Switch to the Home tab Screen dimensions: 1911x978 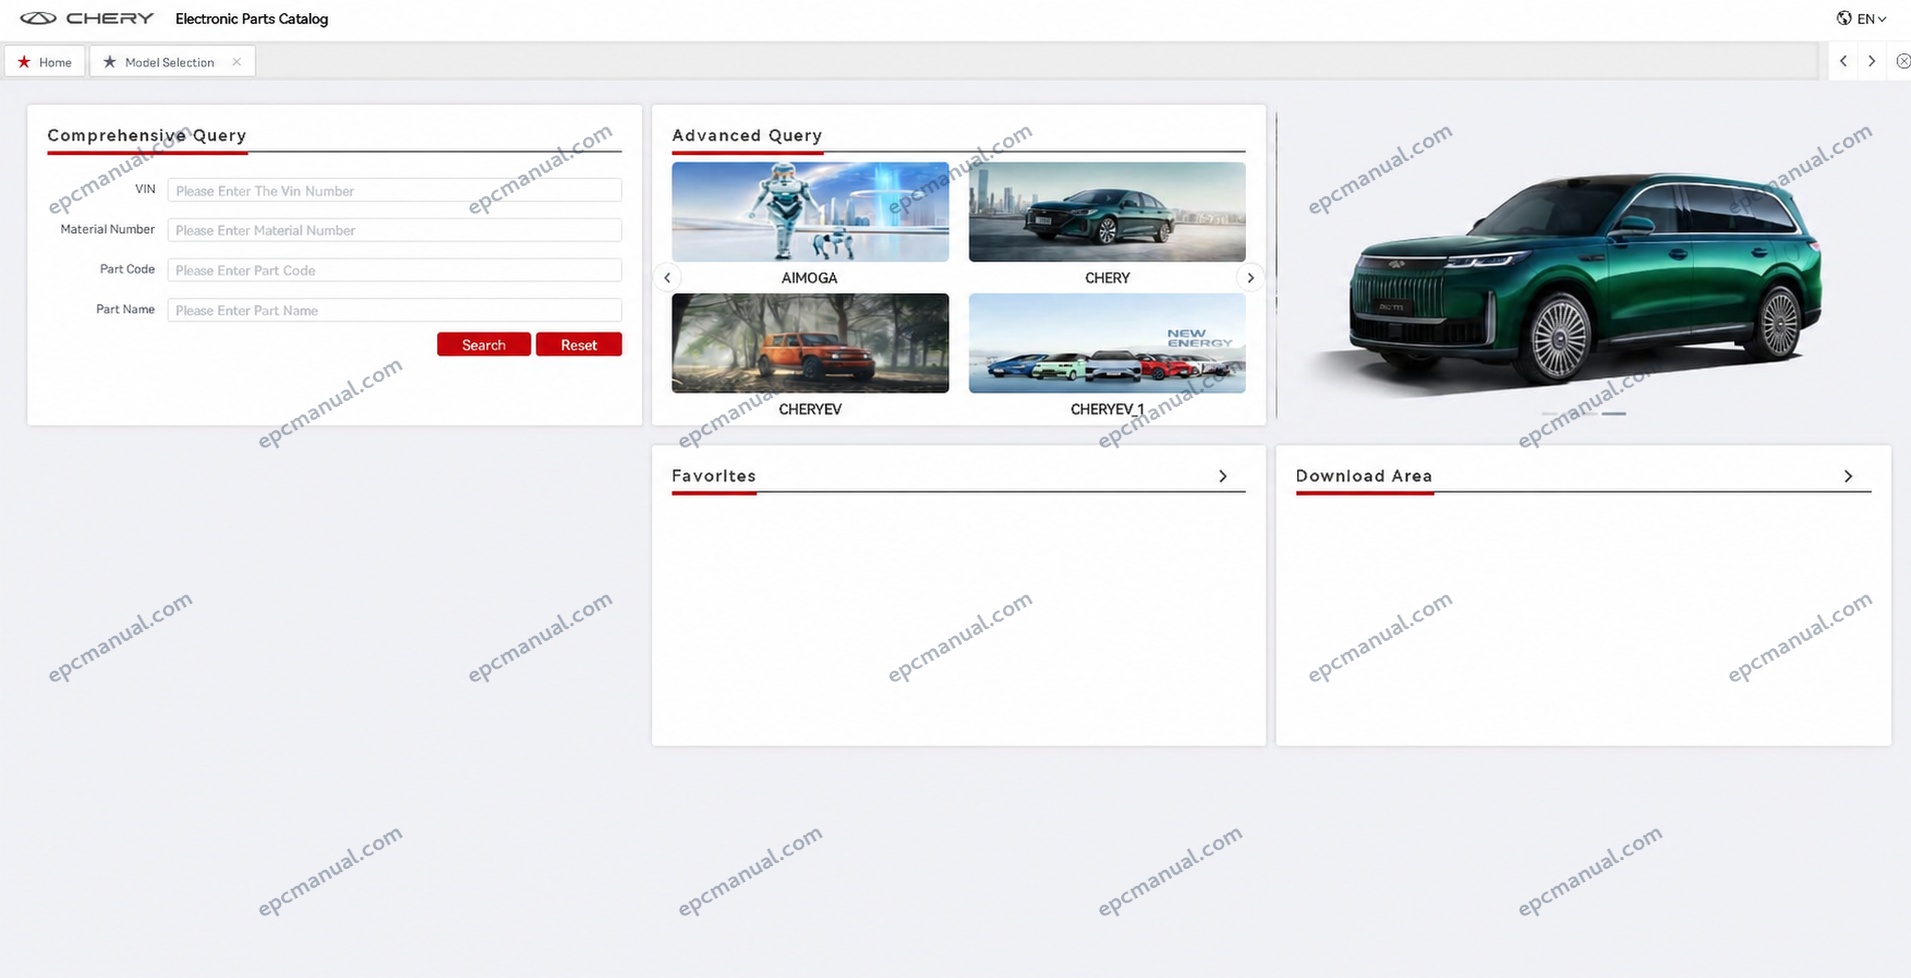(x=45, y=62)
